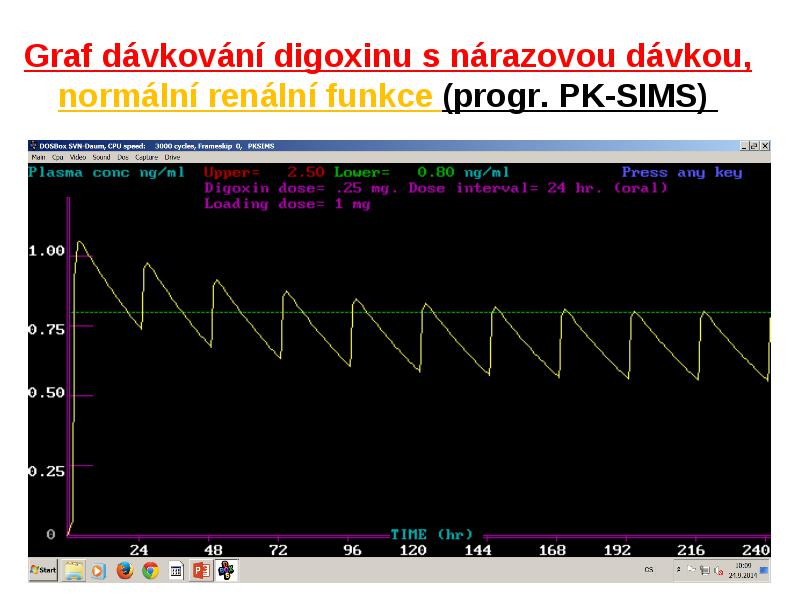Viewport: 800px width, 600px height.
Task: Click the 1.00 y-axis label
Action: tap(46, 251)
